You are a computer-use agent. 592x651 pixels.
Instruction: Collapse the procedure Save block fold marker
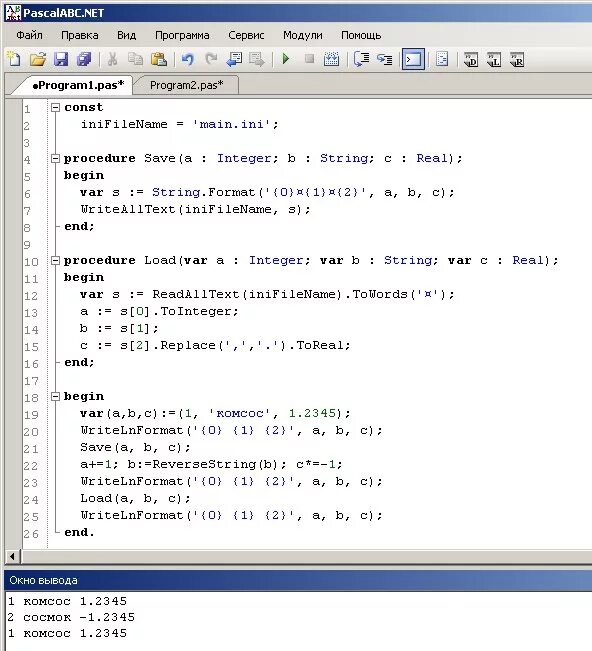pyautogui.click(x=55, y=159)
